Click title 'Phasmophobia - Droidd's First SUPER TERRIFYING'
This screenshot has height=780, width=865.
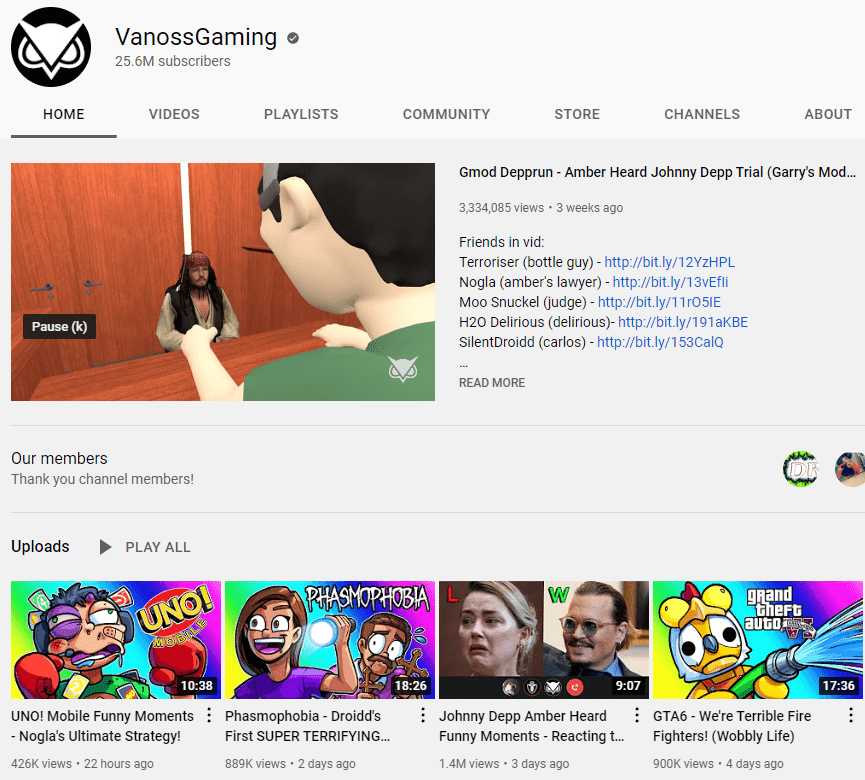(308, 726)
